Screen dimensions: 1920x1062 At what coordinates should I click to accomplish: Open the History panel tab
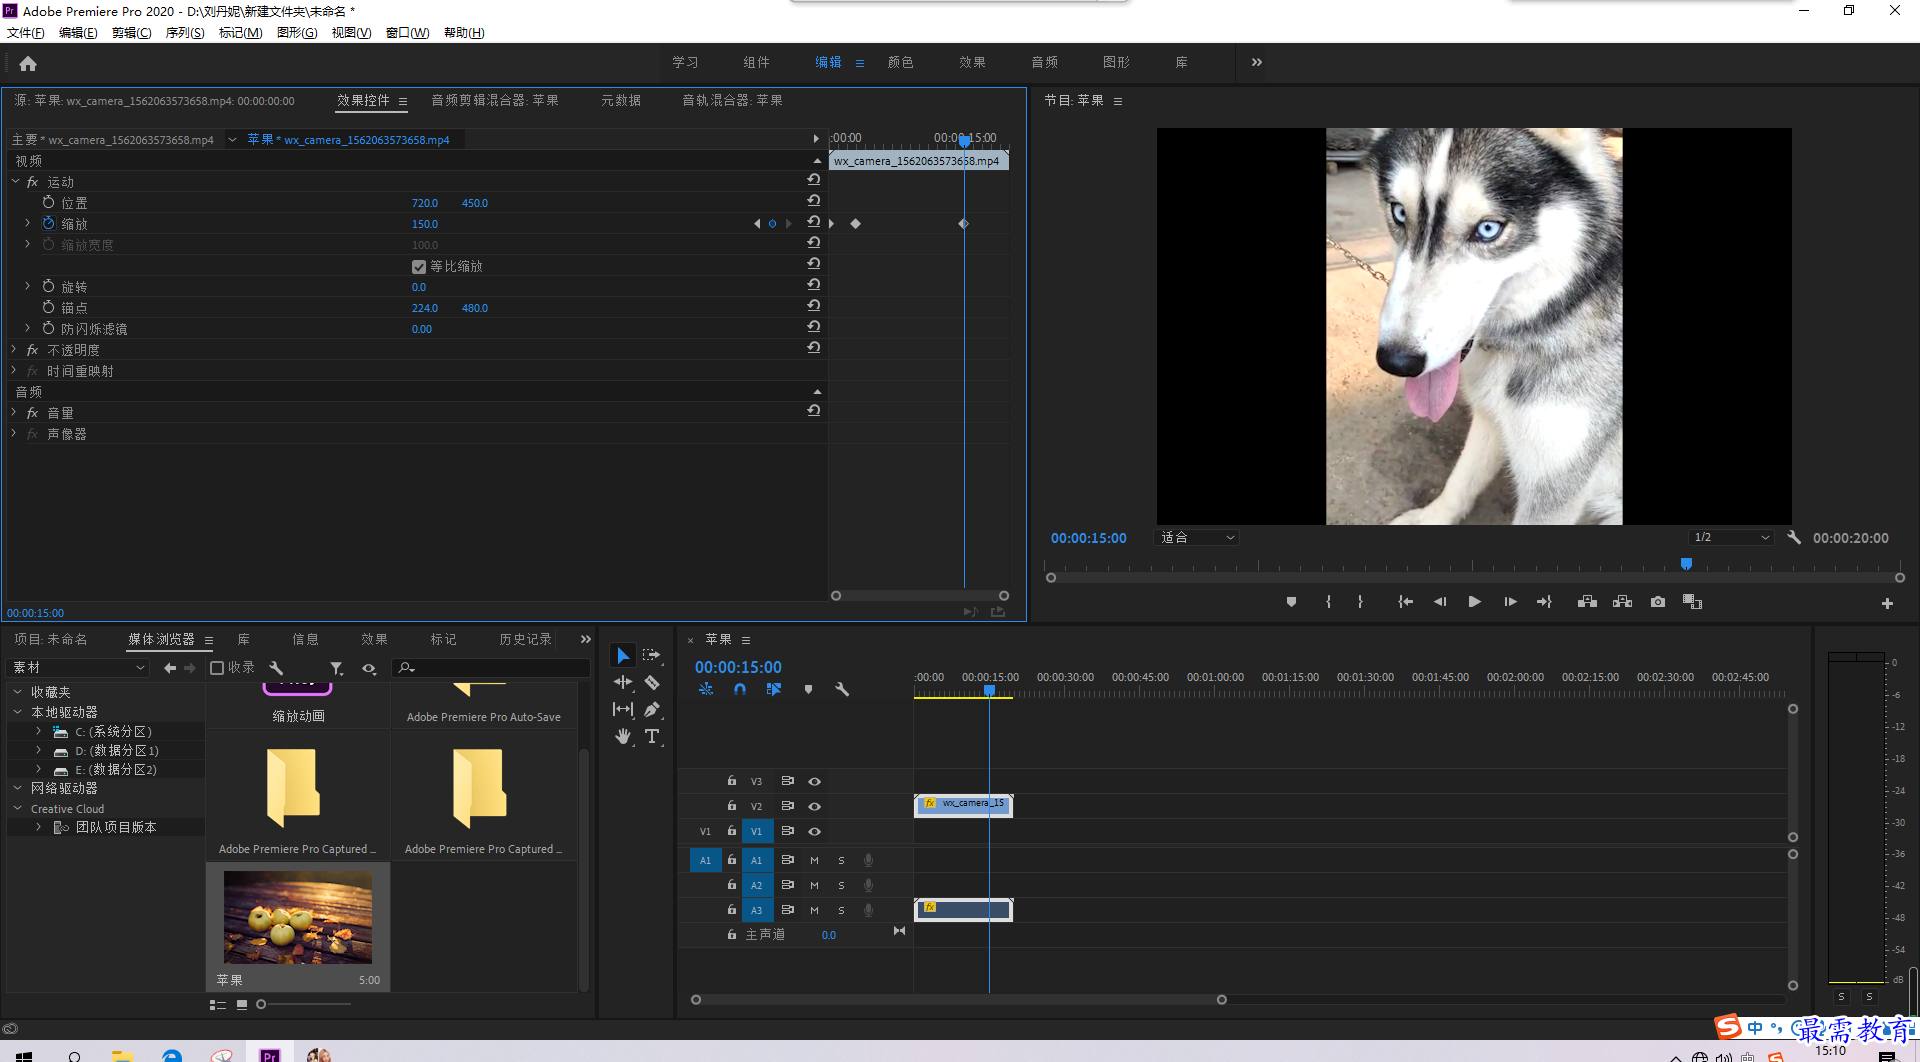(525, 639)
